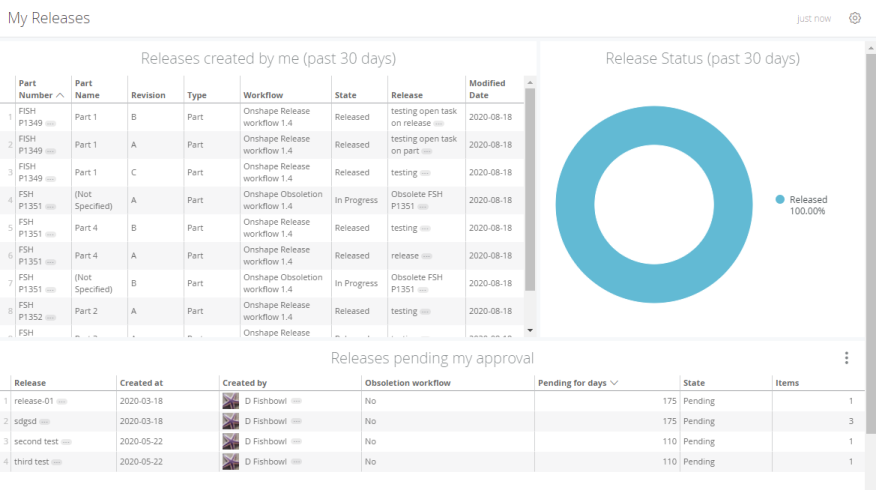Viewport: 876px width, 490px height.
Task: Click D Fishbowl avatar in release-01 row
Action: tap(231, 401)
